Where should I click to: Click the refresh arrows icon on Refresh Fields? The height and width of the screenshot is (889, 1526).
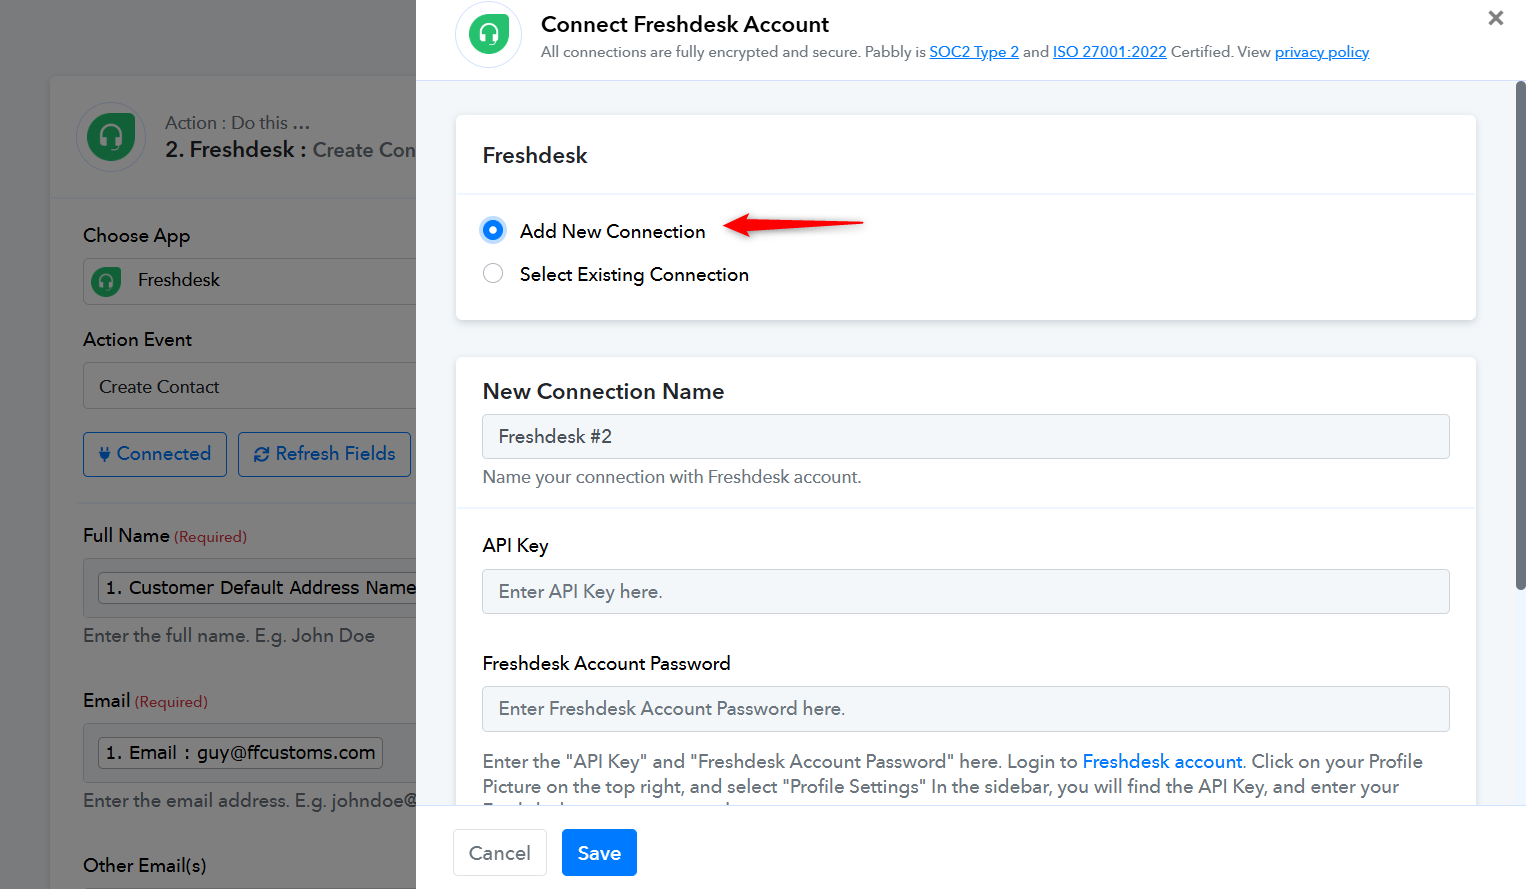point(261,454)
